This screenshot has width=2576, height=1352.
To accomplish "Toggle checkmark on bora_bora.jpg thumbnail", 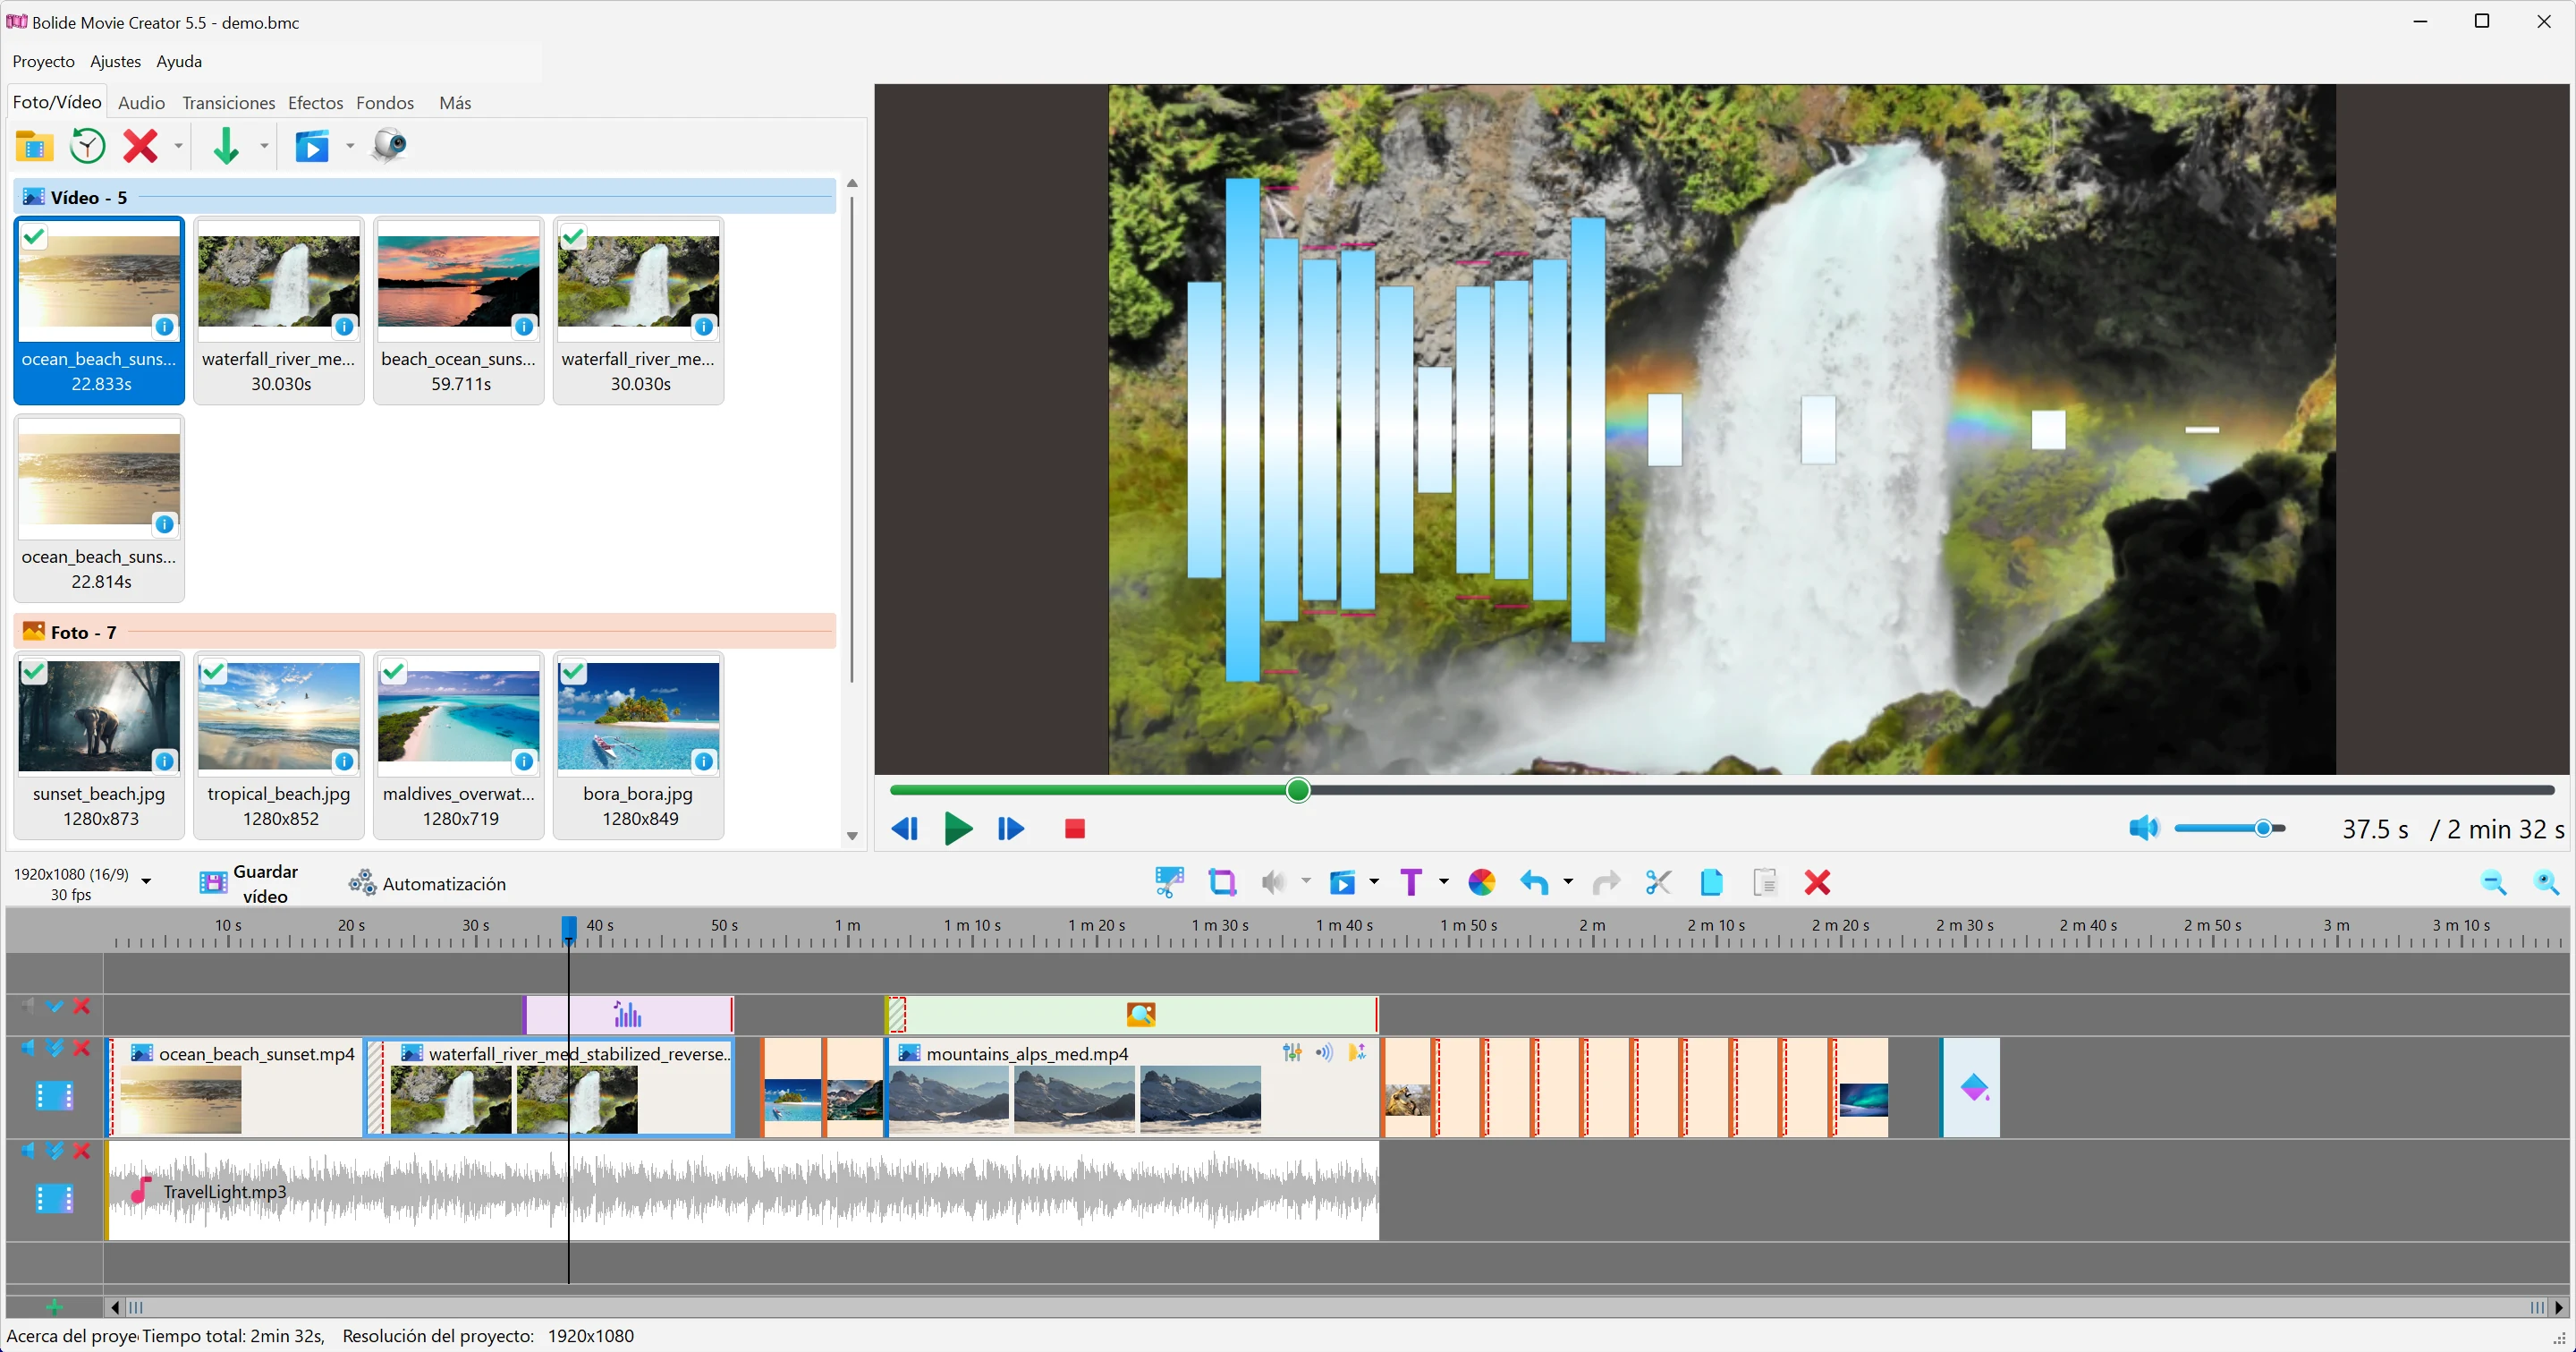I will click(573, 671).
